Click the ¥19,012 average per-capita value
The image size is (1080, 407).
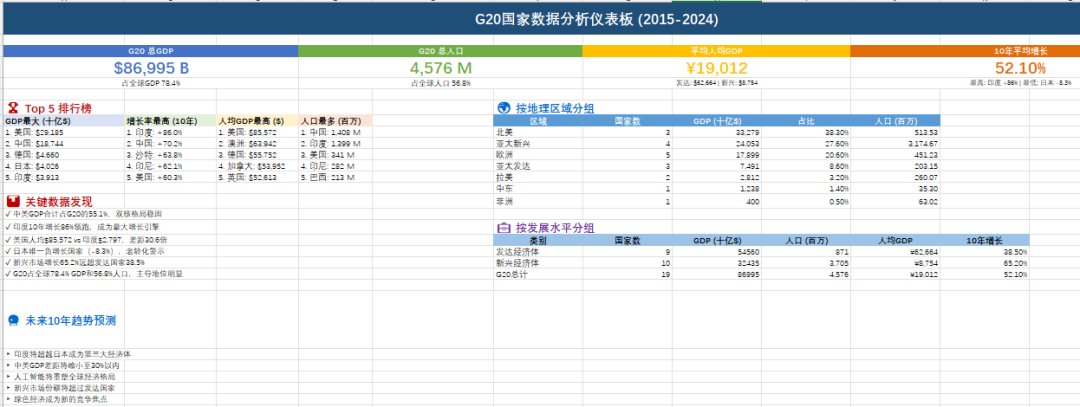tap(716, 67)
